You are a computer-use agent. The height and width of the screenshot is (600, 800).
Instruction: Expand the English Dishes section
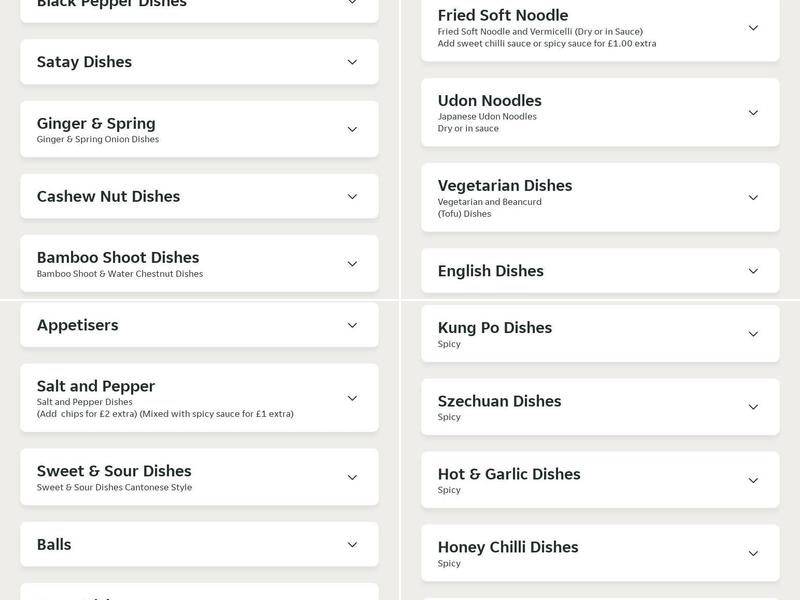(x=753, y=270)
